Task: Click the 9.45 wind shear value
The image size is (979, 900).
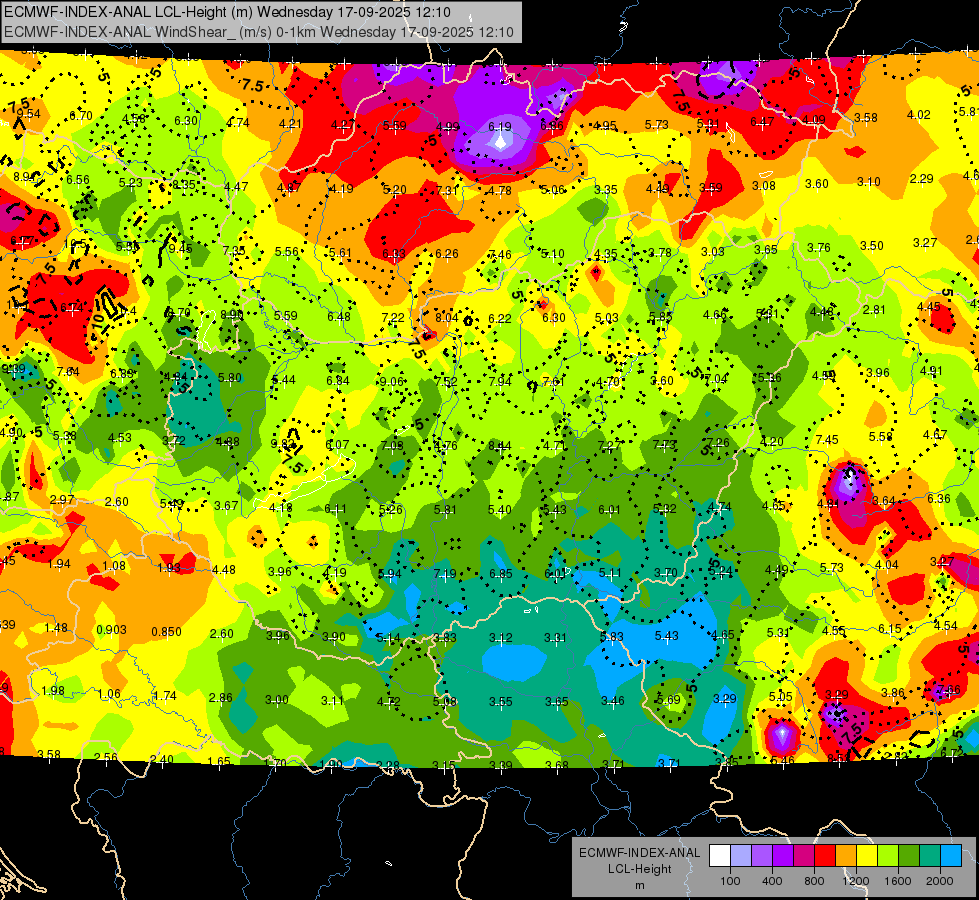Action: [x=180, y=248]
